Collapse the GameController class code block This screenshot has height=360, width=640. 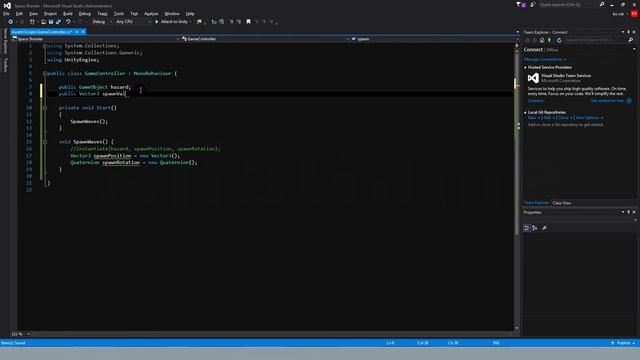coord(44,73)
